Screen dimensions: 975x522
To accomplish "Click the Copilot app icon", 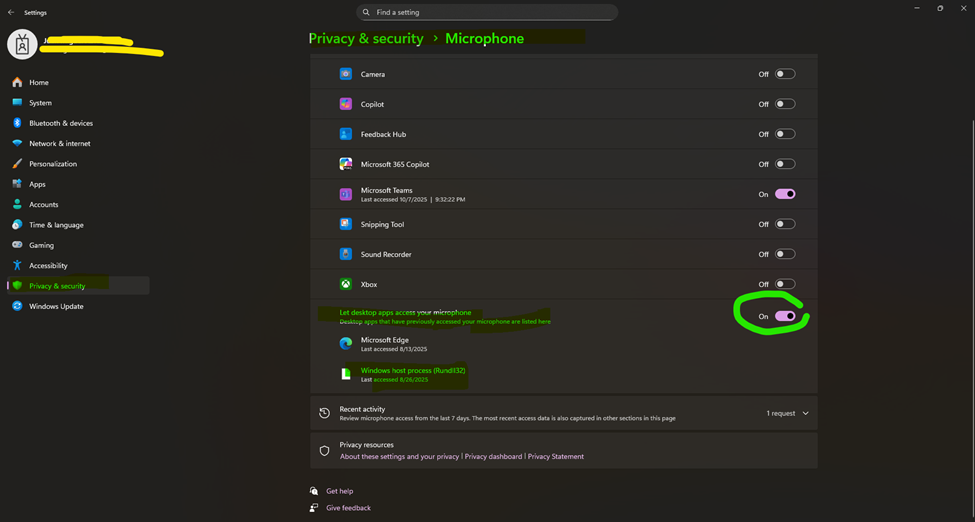I will coord(345,104).
